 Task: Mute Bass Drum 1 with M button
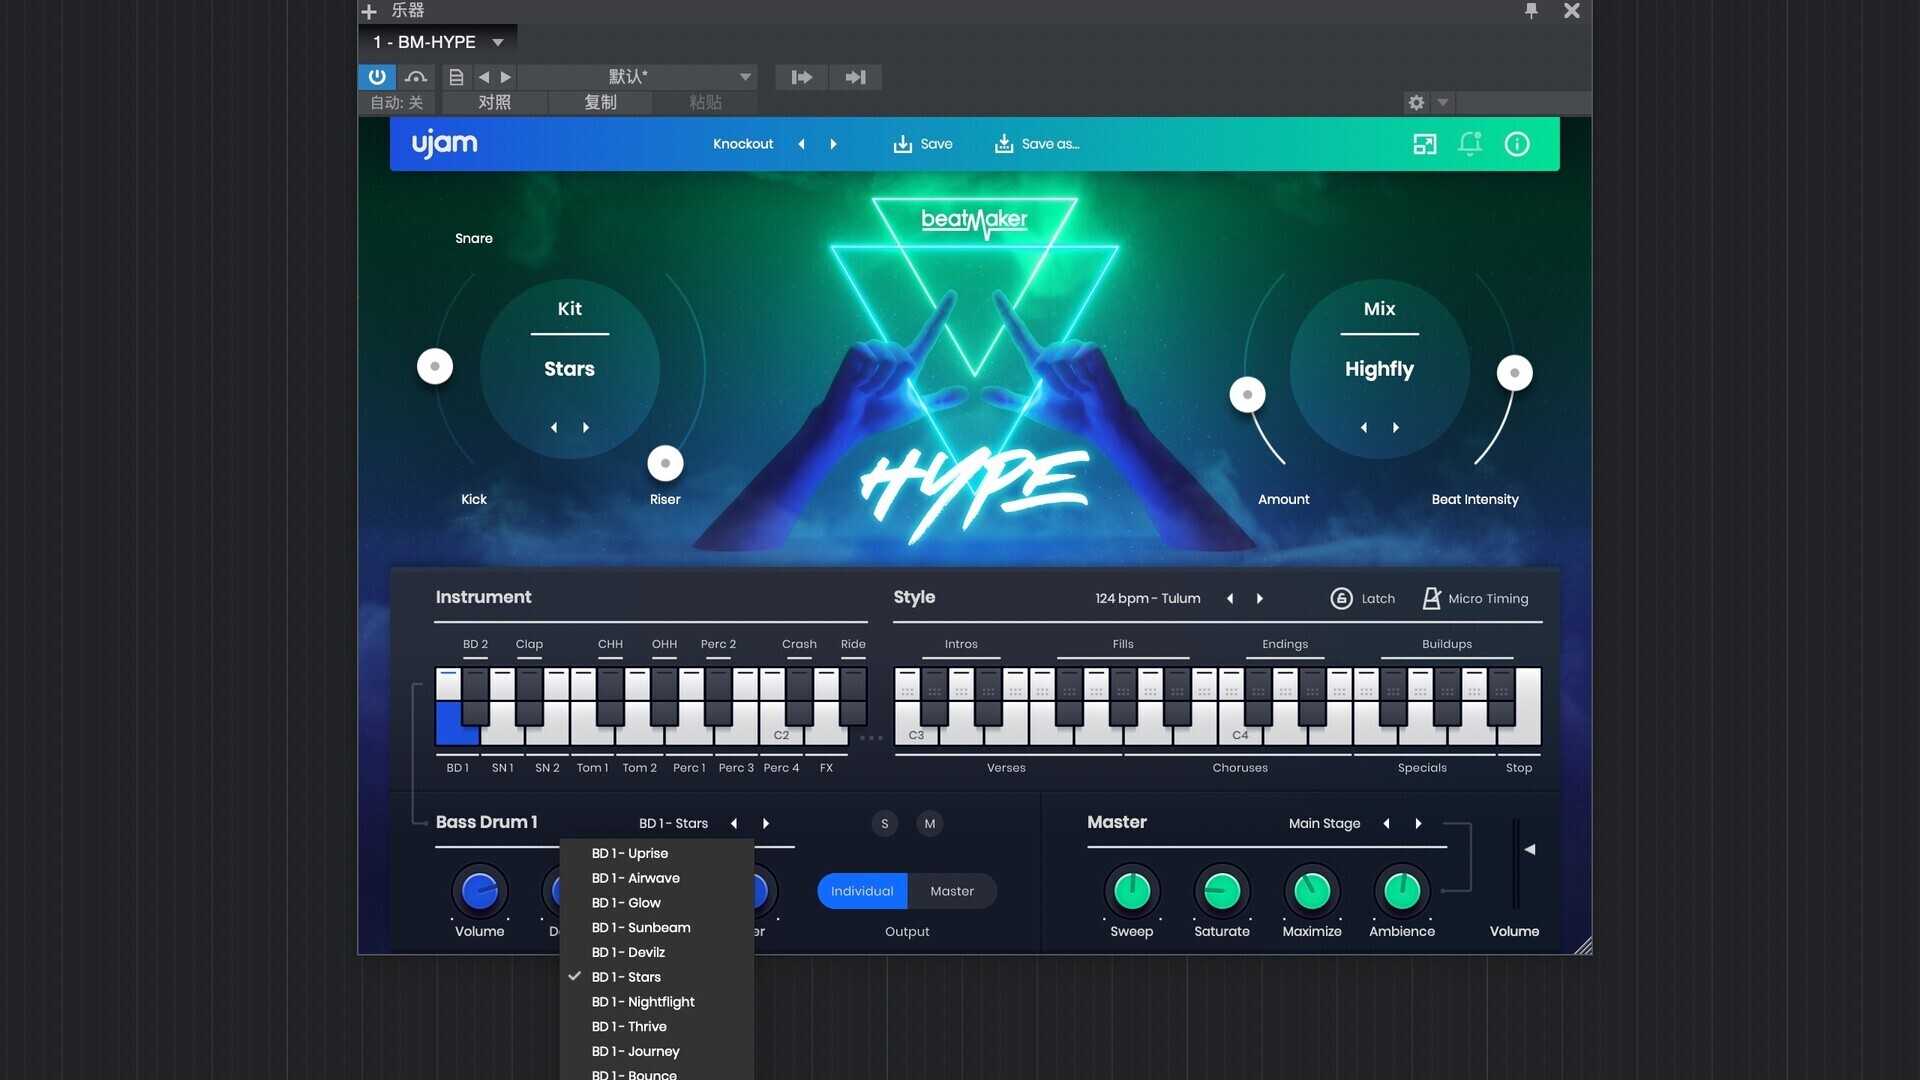(930, 823)
